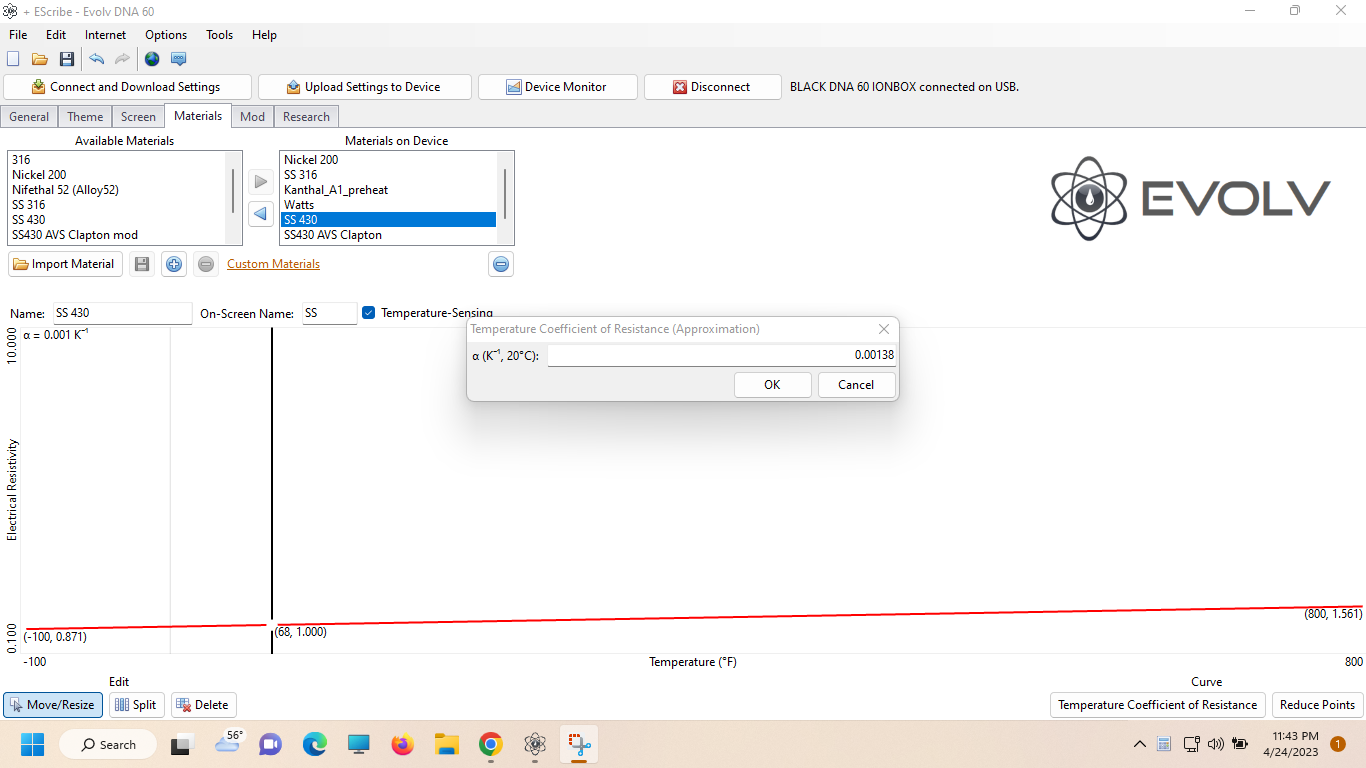Uncheck the Temperature-Sensing checkbox
Image resolution: width=1366 pixels, height=768 pixels.
pyautogui.click(x=368, y=313)
